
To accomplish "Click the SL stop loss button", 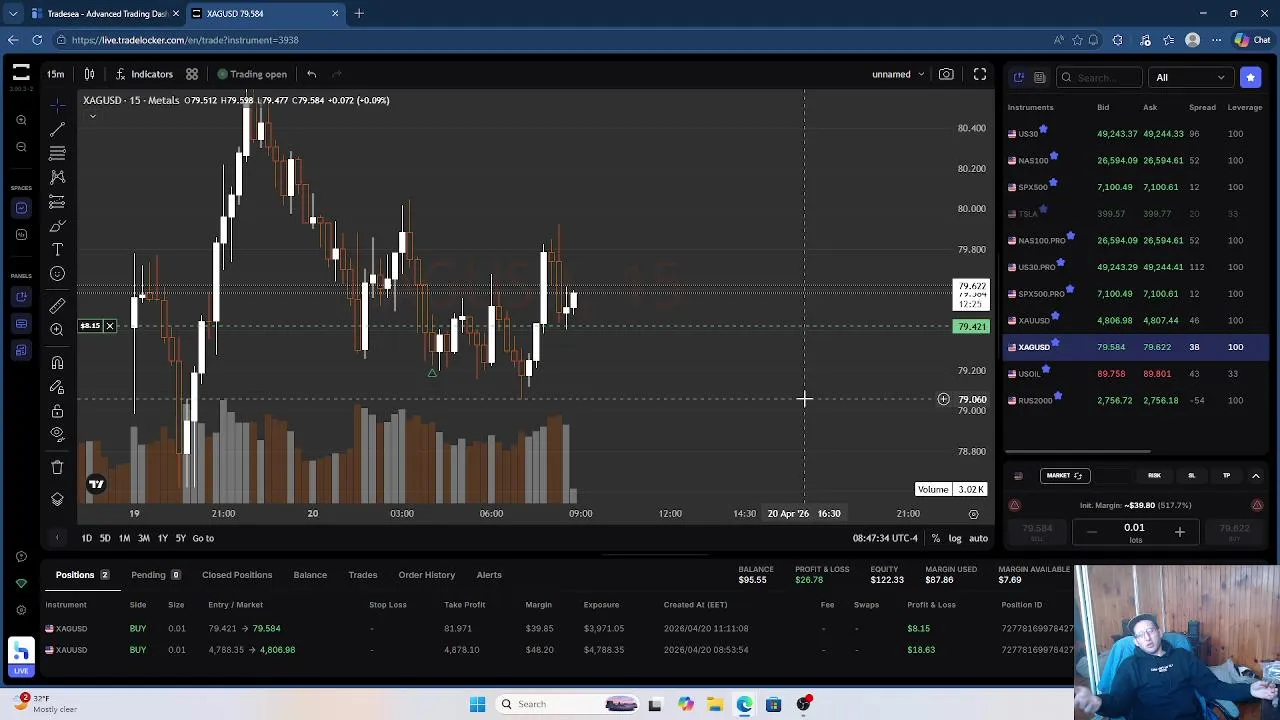I will [x=1191, y=476].
